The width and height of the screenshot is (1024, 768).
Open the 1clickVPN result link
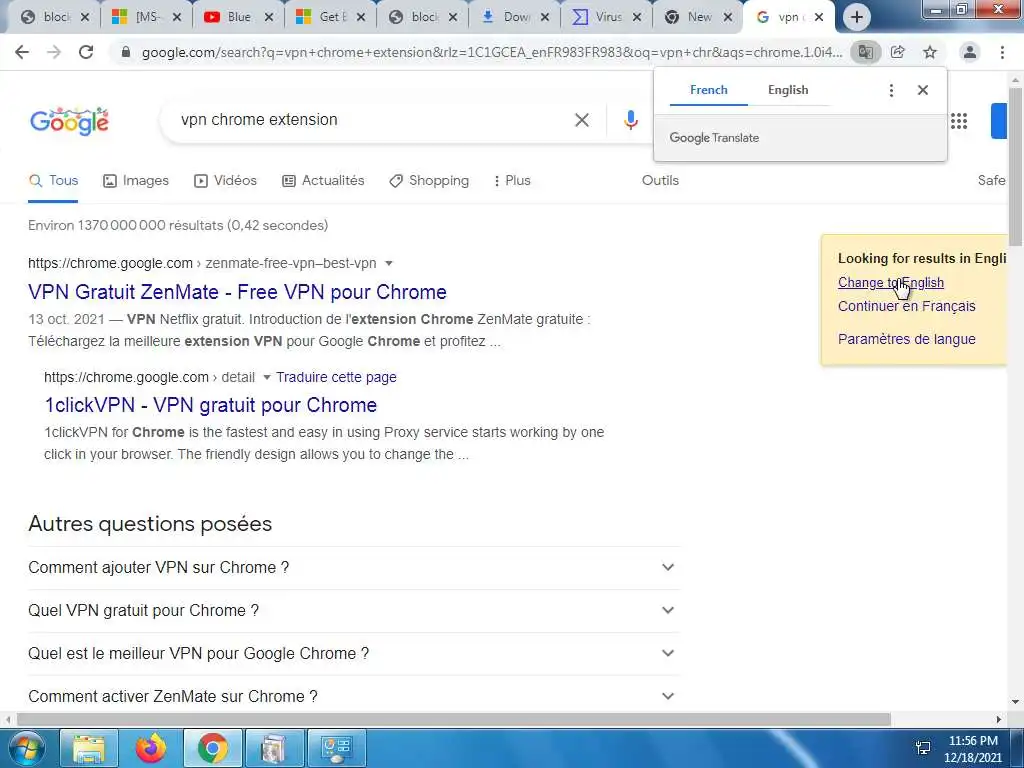(210, 405)
